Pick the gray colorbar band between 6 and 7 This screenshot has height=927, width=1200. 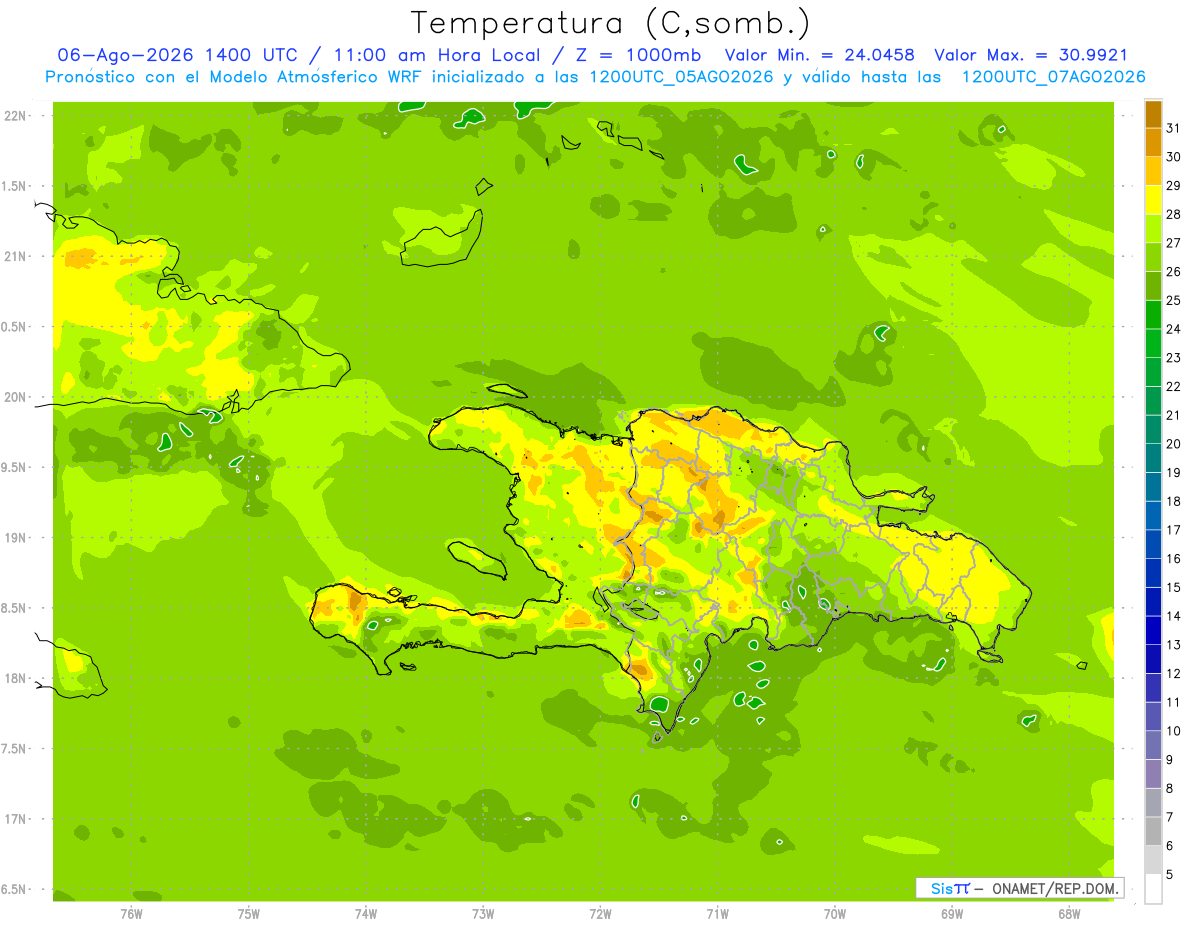[1153, 831]
